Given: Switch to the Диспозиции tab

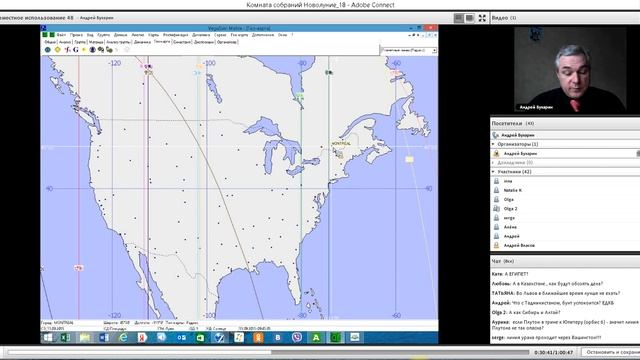Looking at the screenshot, I should click(204, 42).
